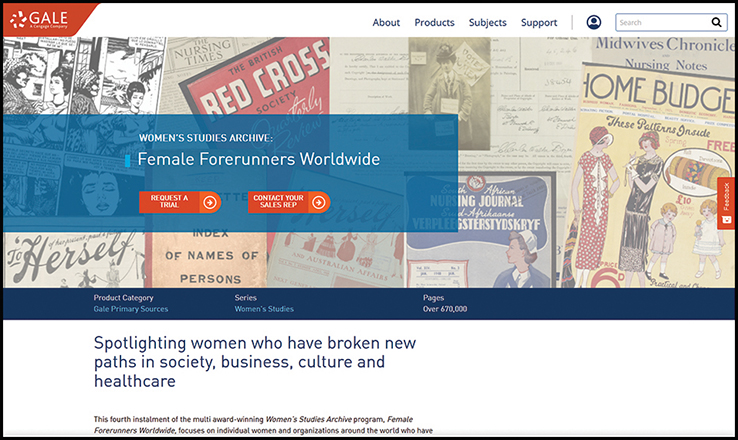Image resolution: width=738 pixels, height=440 pixels.
Task: Click the Request a Trial button
Action: point(180,202)
